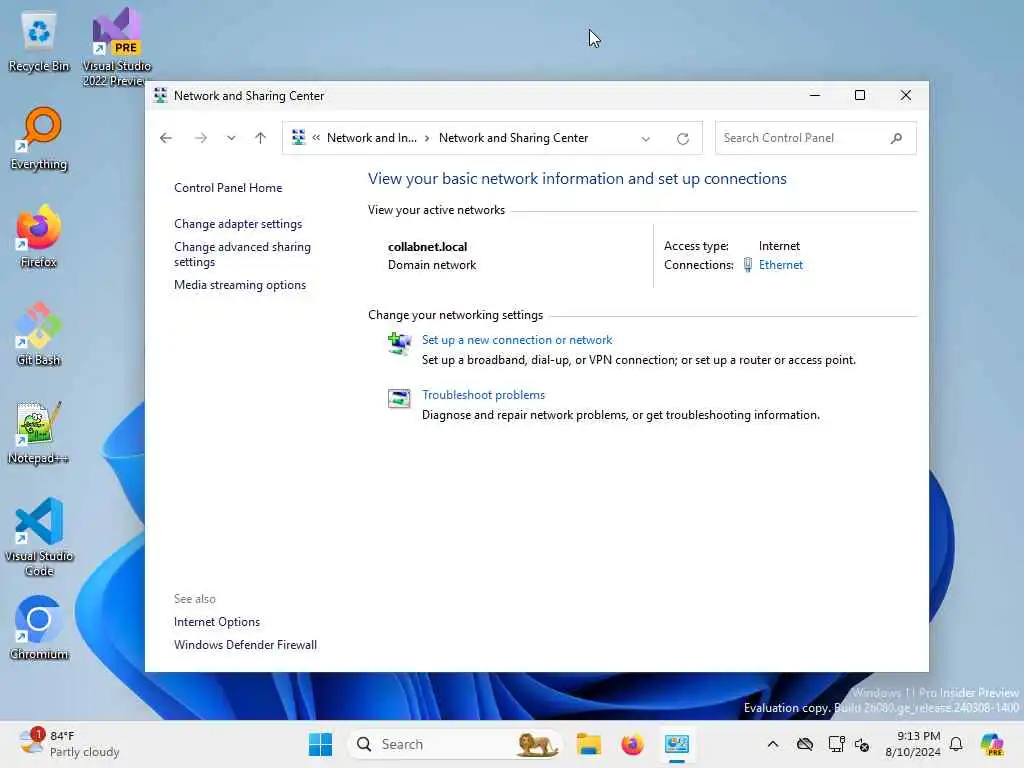Open the clock showing 9:13 PM
This screenshot has width=1024, height=768.
[x=912, y=744]
